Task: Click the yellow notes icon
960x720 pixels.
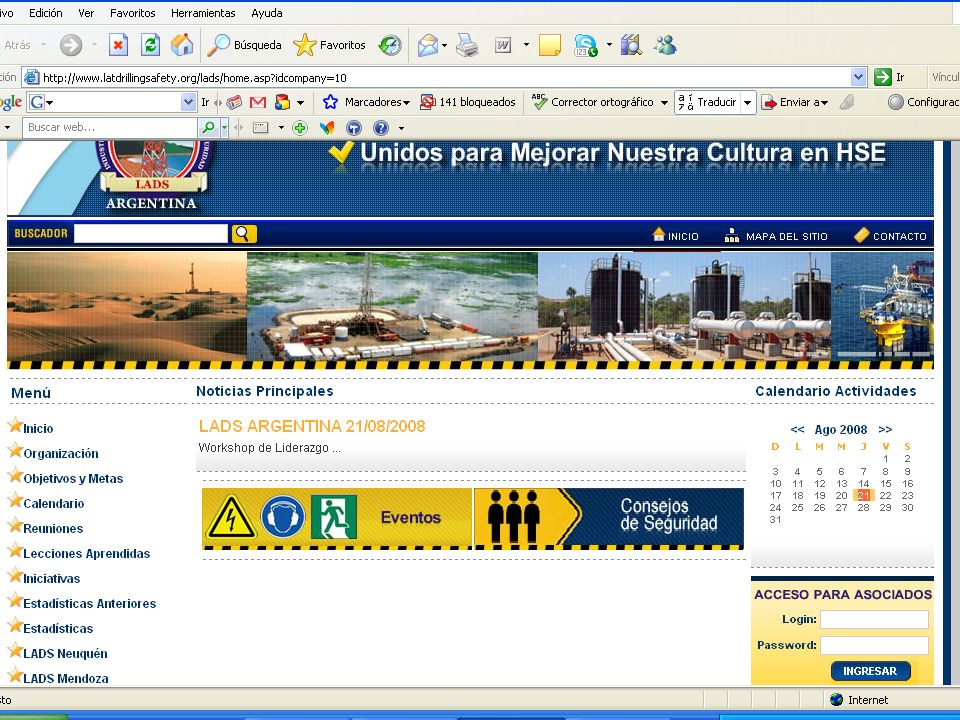Action: tap(549, 45)
